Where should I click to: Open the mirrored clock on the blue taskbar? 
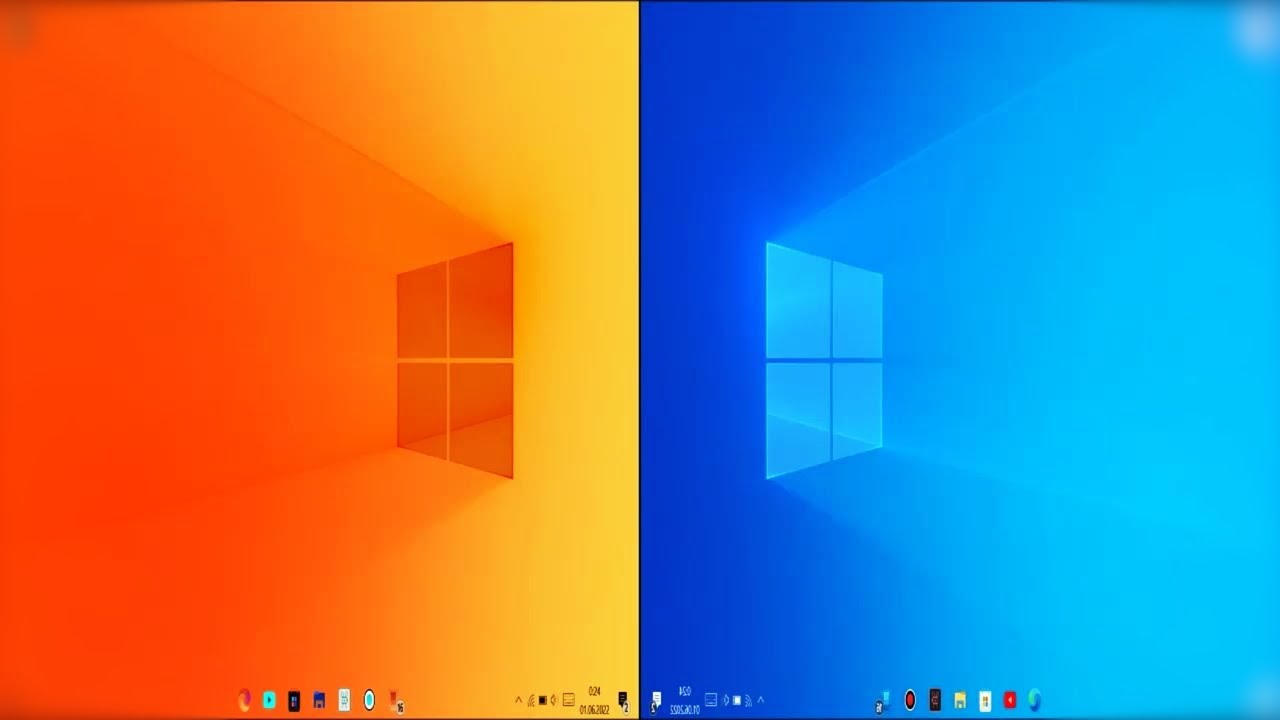[x=686, y=701]
